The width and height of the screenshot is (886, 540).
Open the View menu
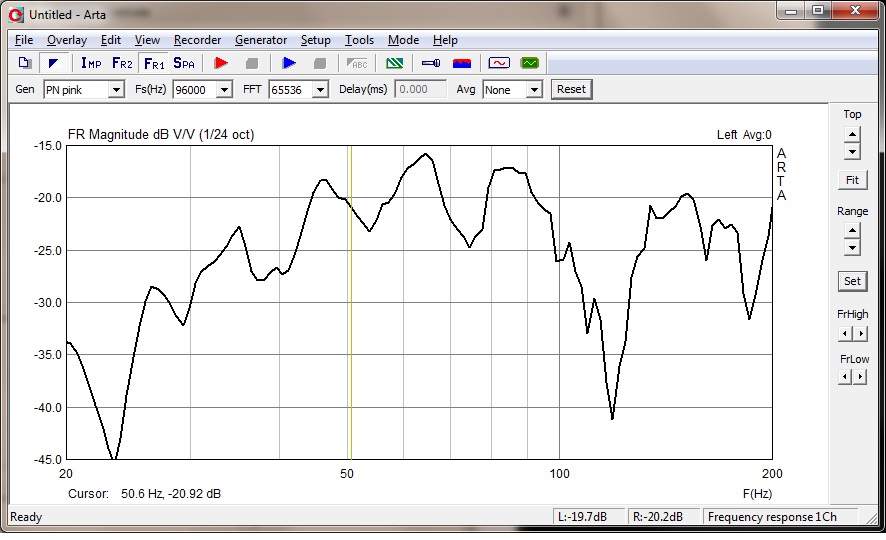click(147, 40)
